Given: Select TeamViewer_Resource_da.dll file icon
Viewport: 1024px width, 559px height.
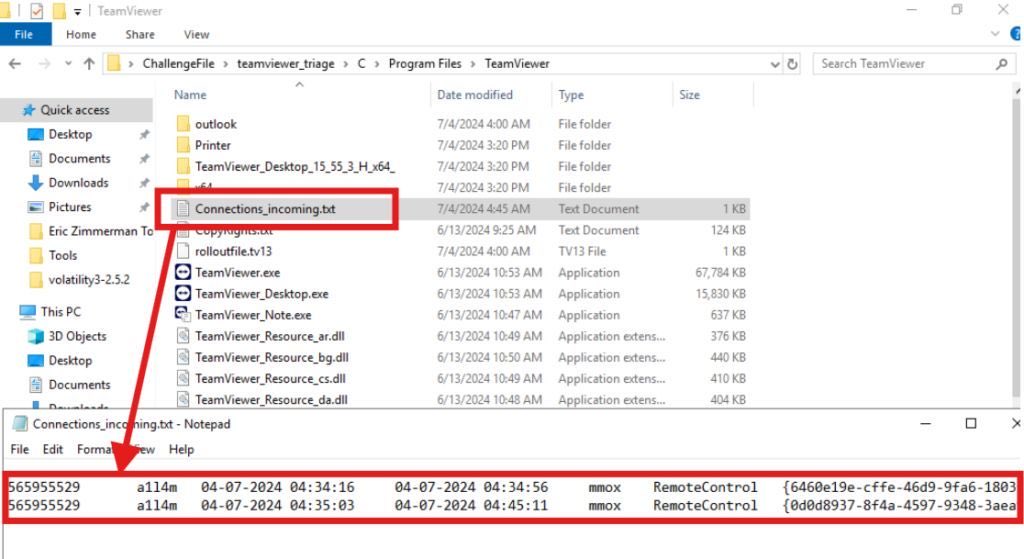Looking at the screenshot, I should (x=183, y=399).
